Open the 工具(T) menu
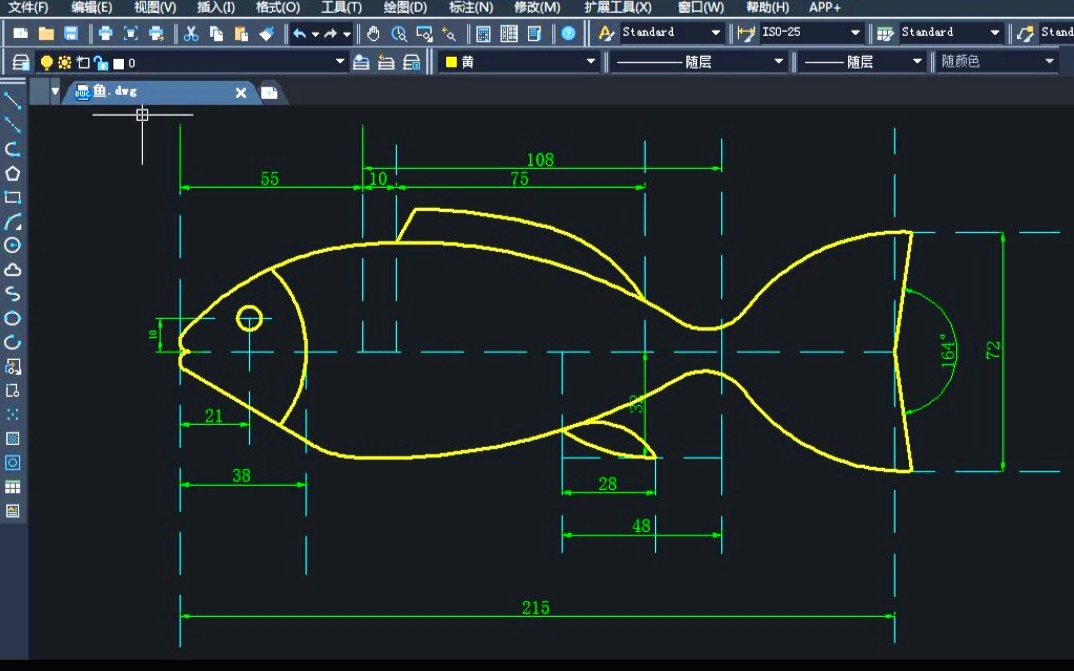 click(x=341, y=8)
